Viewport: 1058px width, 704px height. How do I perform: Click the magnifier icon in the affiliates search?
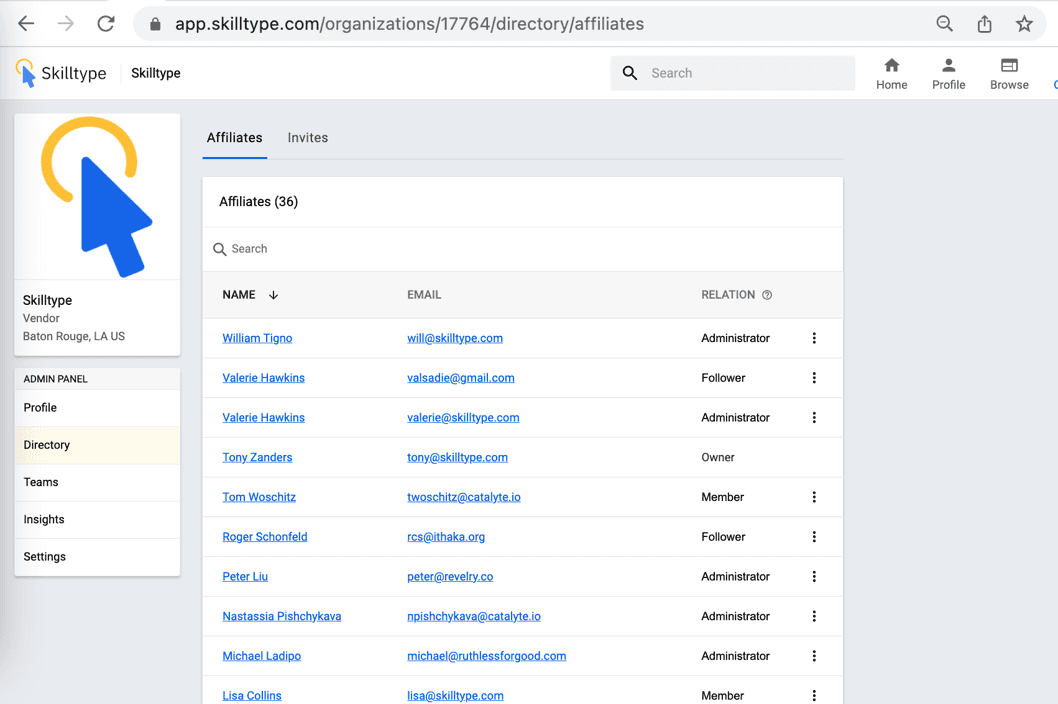tap(219, 249)
